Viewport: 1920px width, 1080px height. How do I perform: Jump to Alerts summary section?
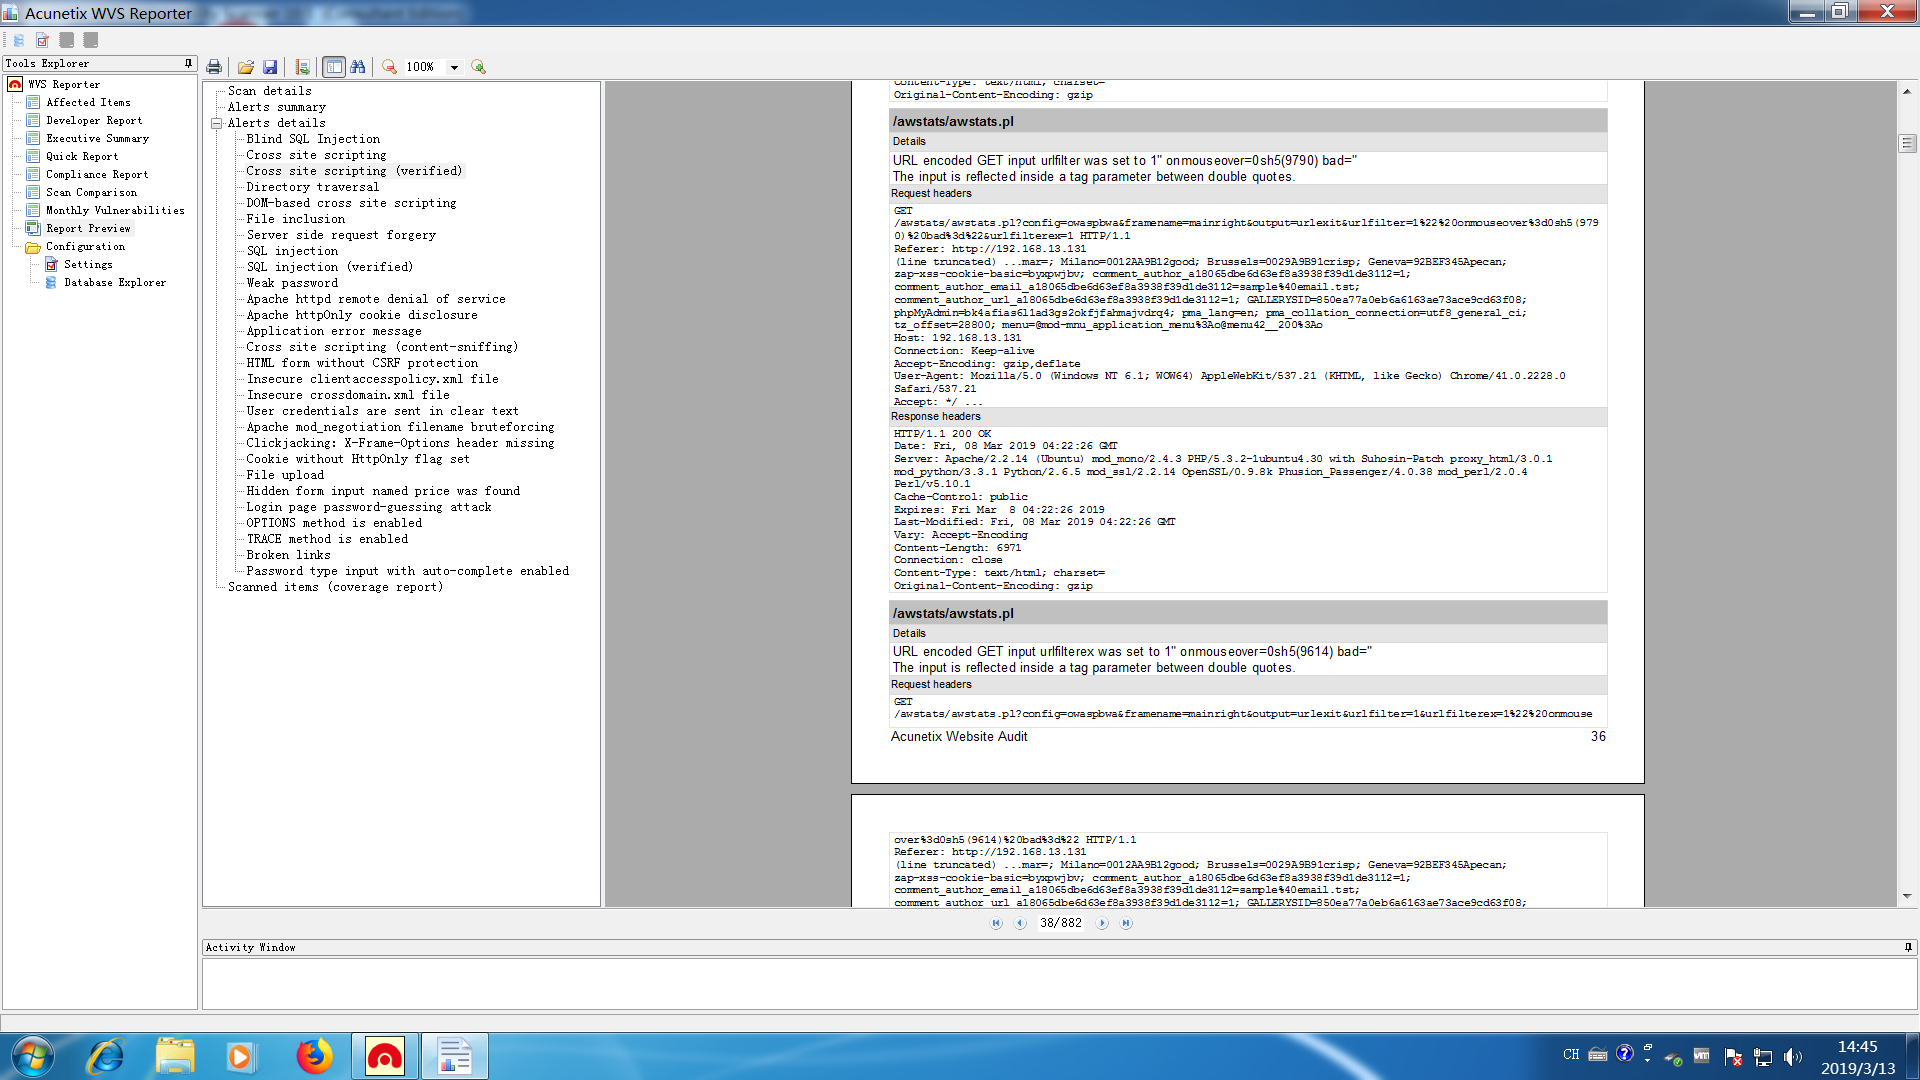(x=277, y=107)
